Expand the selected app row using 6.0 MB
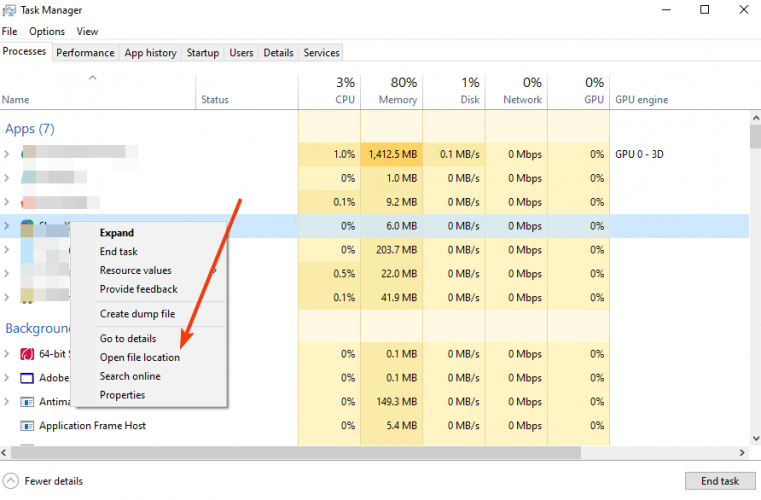Screen dimensions: 761x500 pos(6,226)
